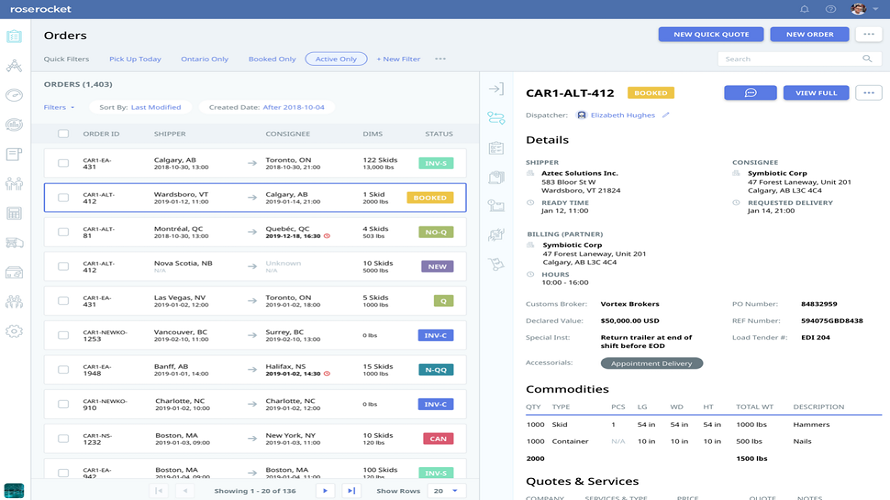The width and height of the screenshot is (890, 500).
Task: Toggle the select-all orders checkbox
Action: click(64, 134)
